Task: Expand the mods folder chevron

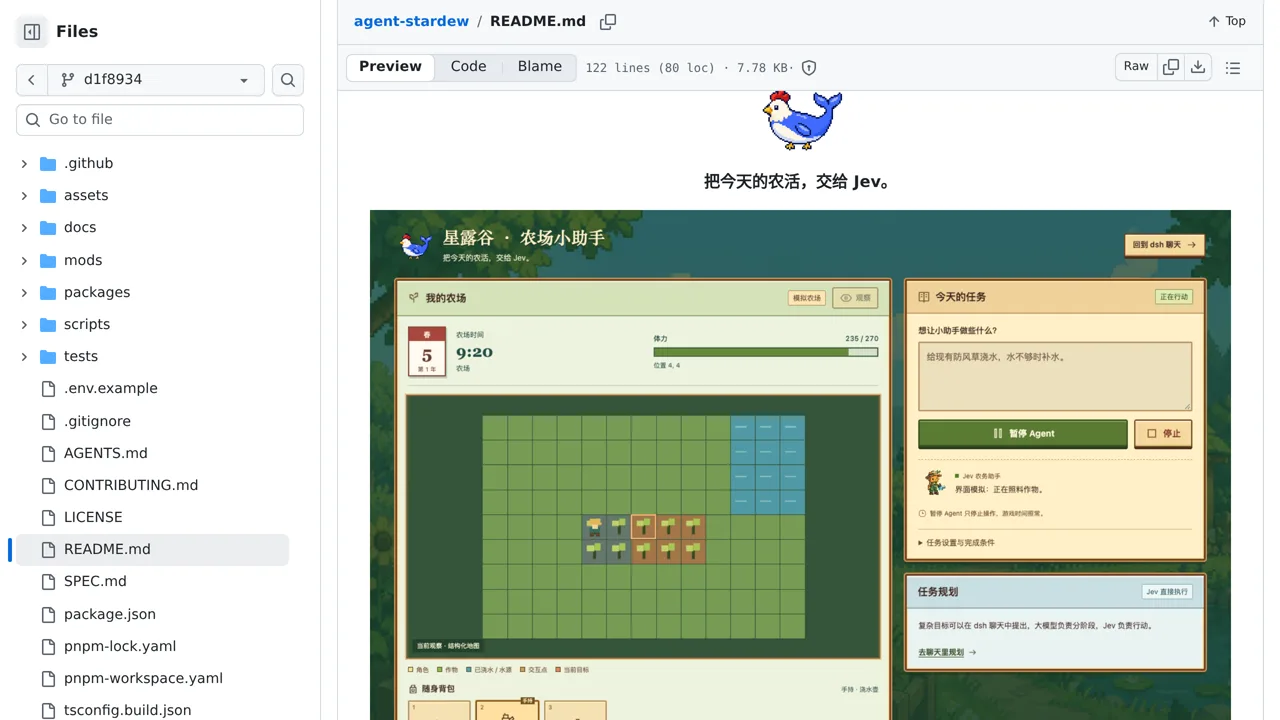Action: coord(24,260)
